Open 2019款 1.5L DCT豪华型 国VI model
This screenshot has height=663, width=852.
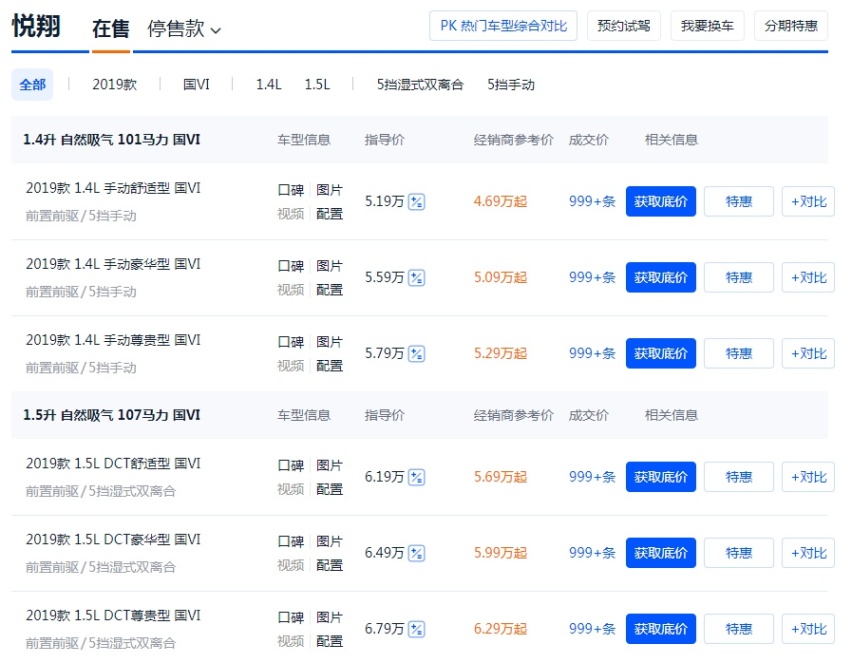pos(113,540)
